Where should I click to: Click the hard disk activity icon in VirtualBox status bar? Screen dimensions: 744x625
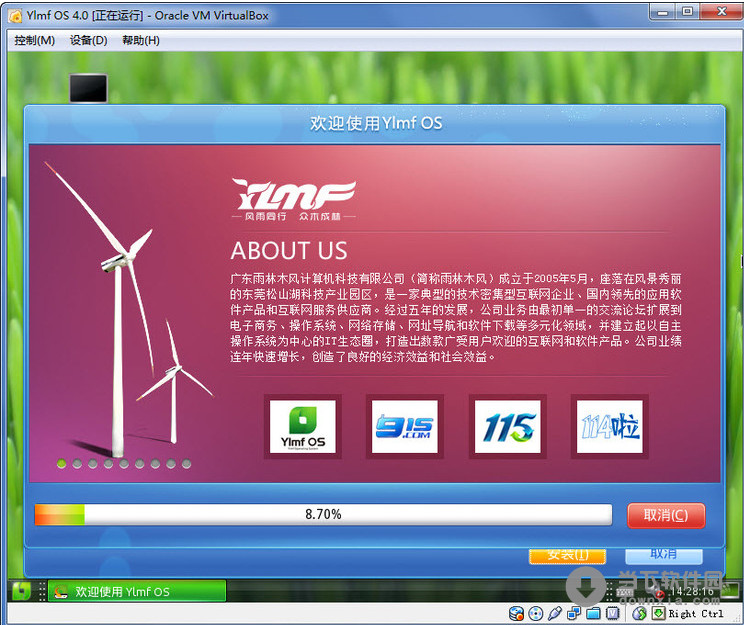coord(516,613)
